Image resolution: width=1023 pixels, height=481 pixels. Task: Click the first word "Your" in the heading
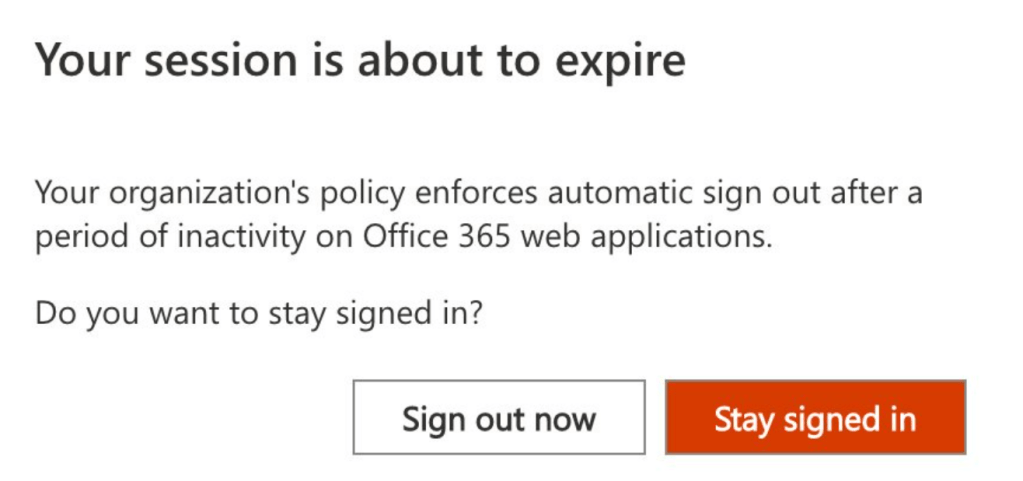[78, 61]
